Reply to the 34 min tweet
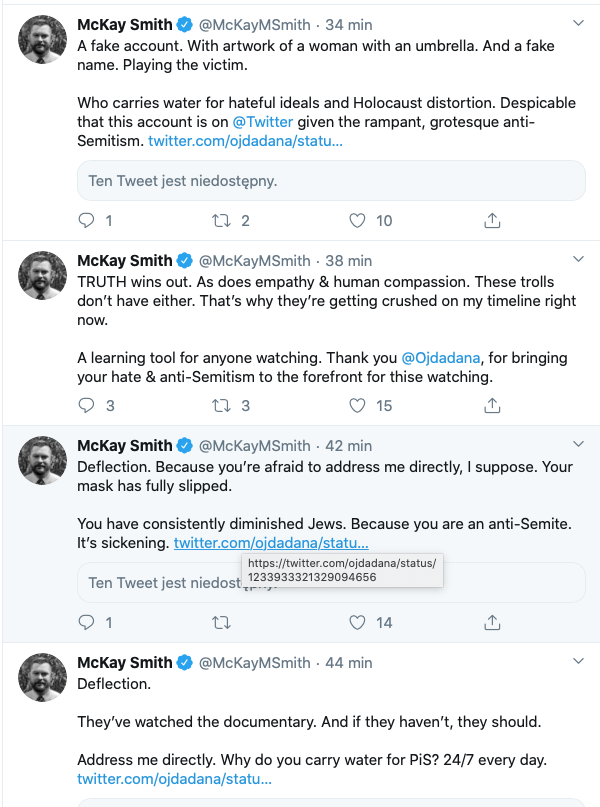 point(86,220)
